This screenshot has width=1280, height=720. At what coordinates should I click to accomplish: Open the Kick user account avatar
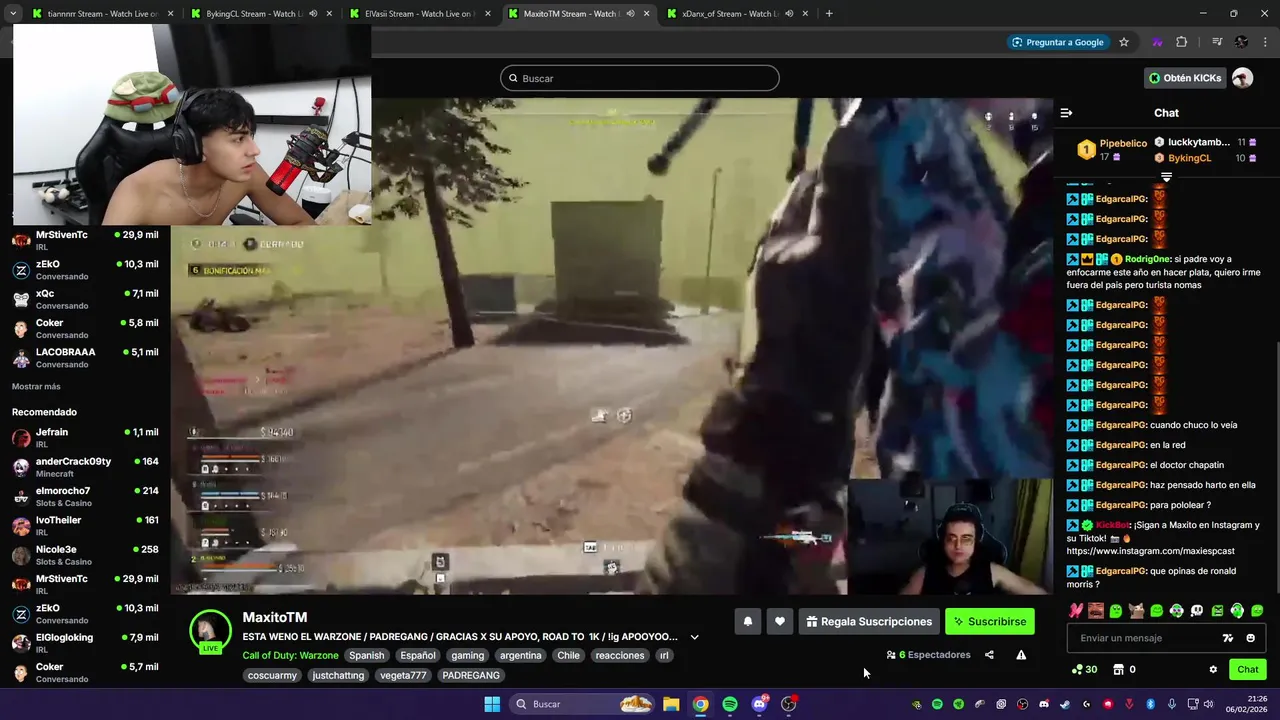click(x=1242, y=78)
